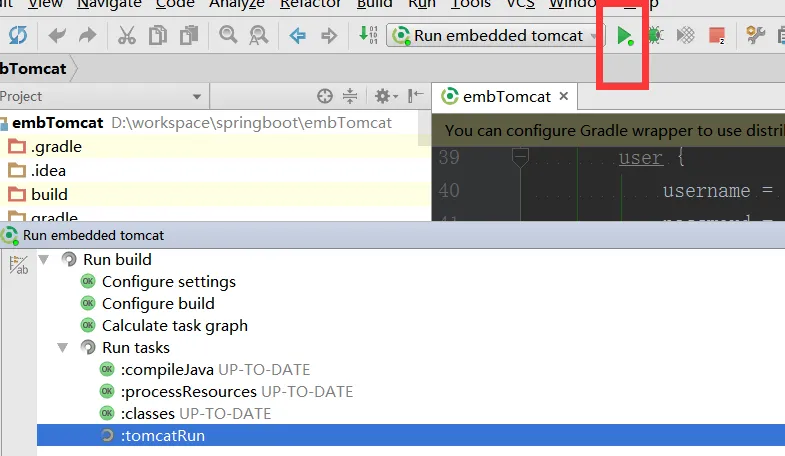Toggle the text view mode in the build panel
This screenshot has width=785, height=456.
tap(19, 265)
